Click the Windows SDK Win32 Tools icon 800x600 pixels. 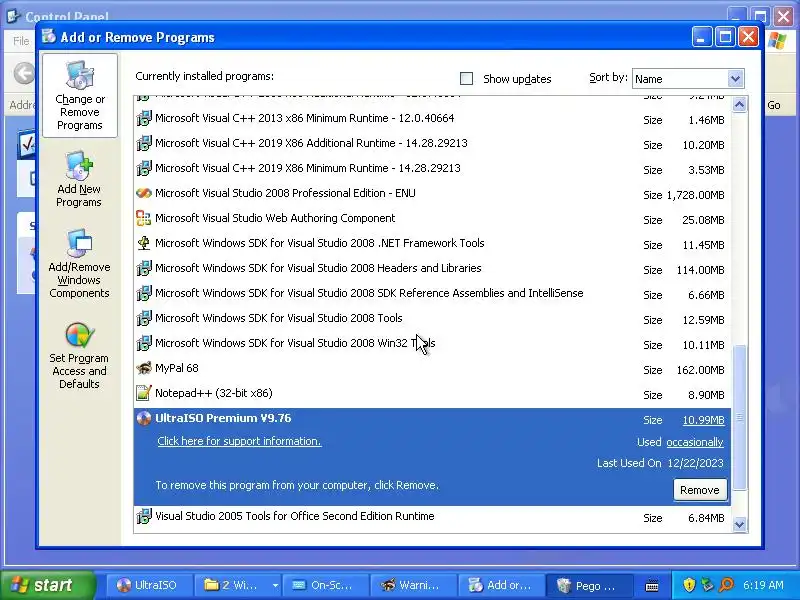144,343
